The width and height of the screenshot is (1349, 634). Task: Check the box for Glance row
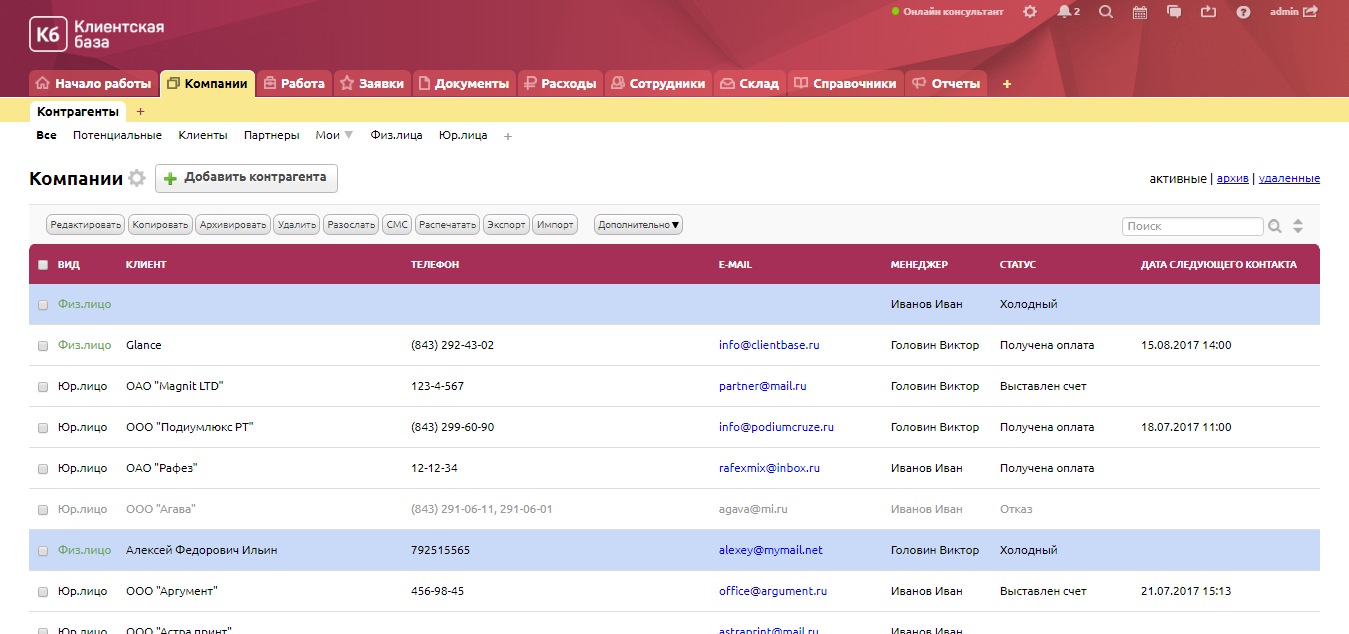tap(42, 346)
